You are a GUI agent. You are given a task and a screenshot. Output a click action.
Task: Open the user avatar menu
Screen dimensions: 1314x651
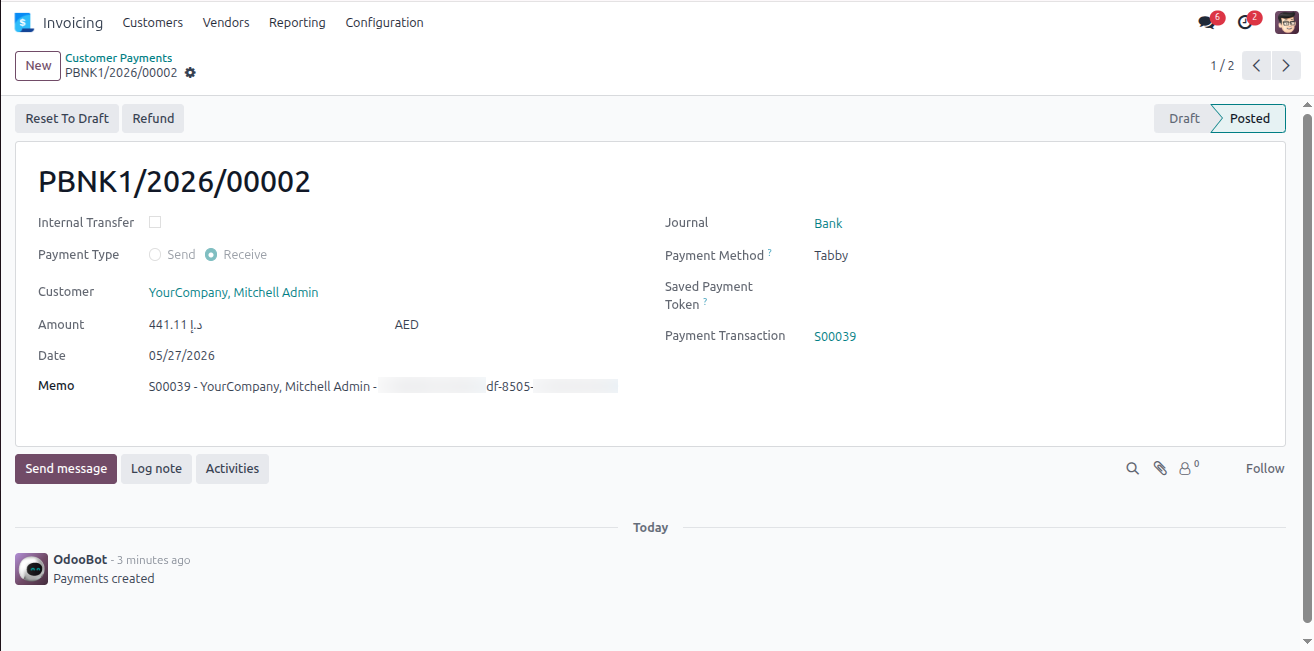(x=1287, y=22)
